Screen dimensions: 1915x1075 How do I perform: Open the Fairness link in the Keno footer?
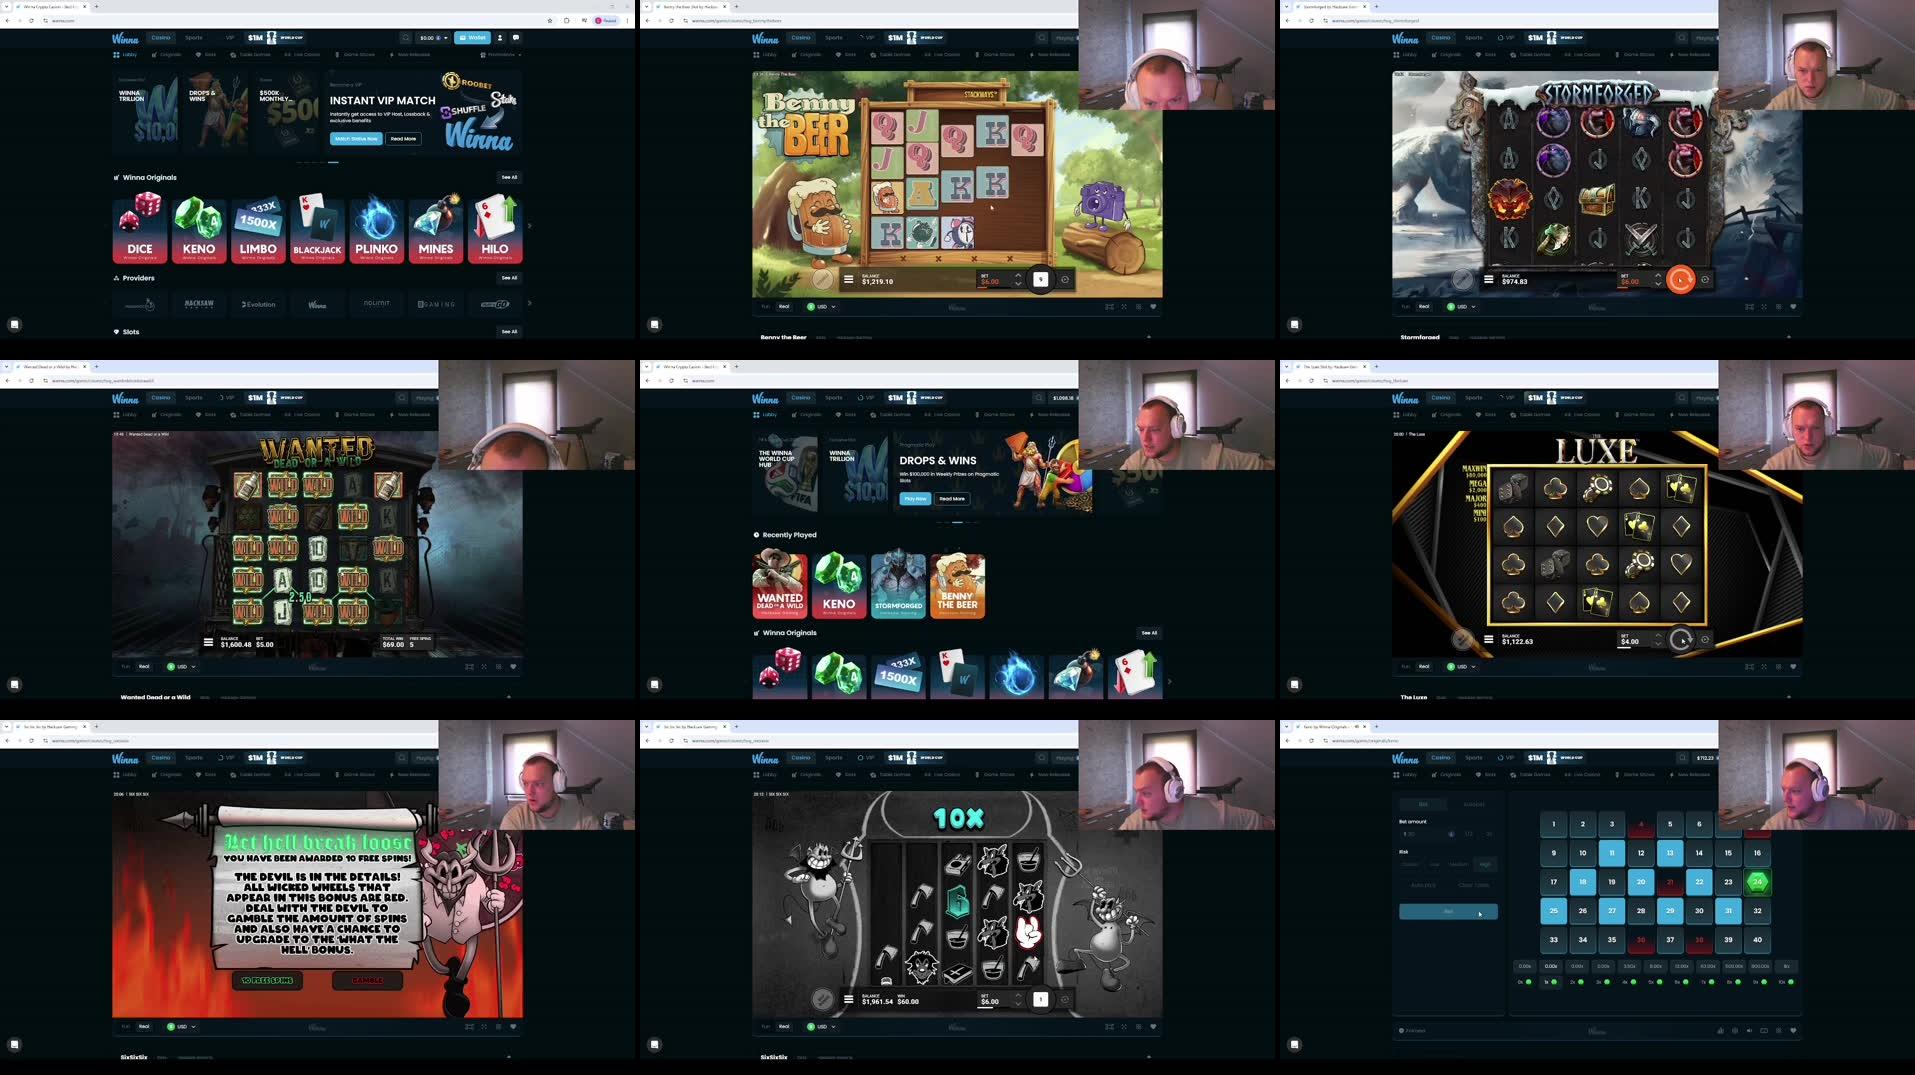point(1413,1030)
